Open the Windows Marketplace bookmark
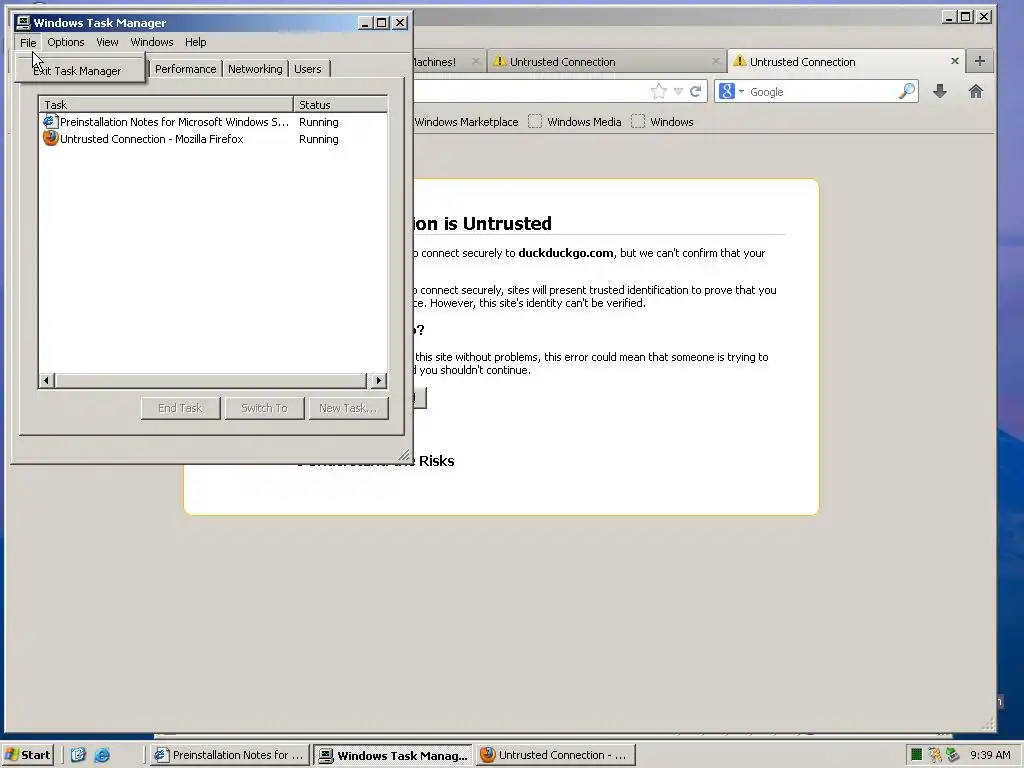1024x768 pixels. point(466,122)
